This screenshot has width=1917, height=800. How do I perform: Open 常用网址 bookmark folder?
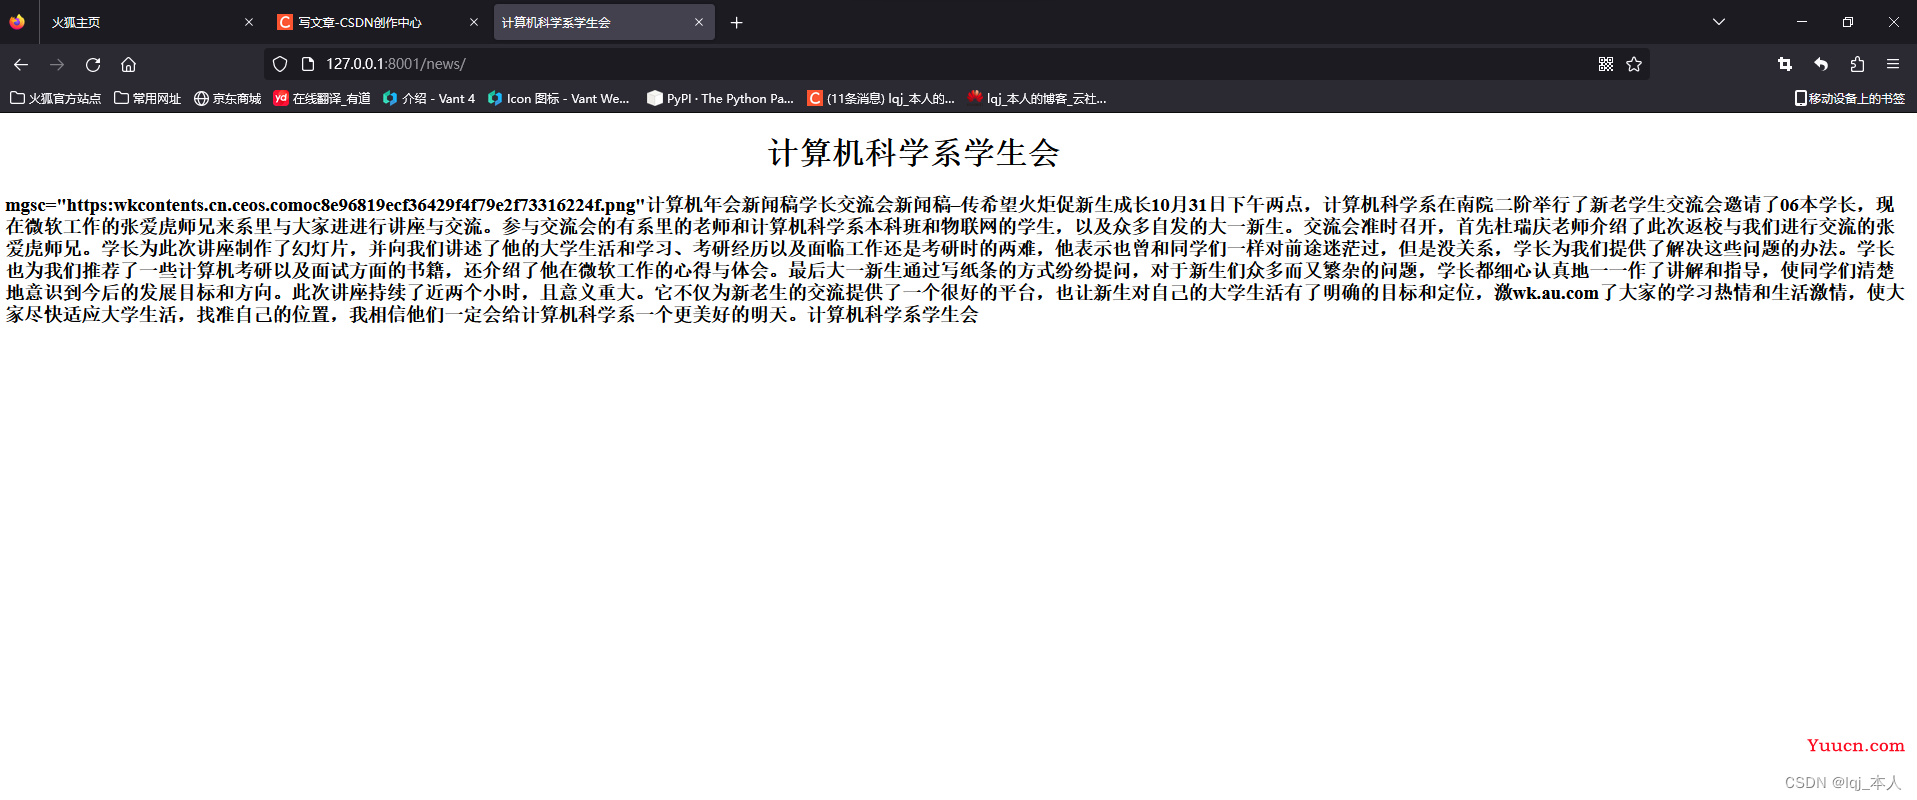pyautogui.click(x=148, y=98)
